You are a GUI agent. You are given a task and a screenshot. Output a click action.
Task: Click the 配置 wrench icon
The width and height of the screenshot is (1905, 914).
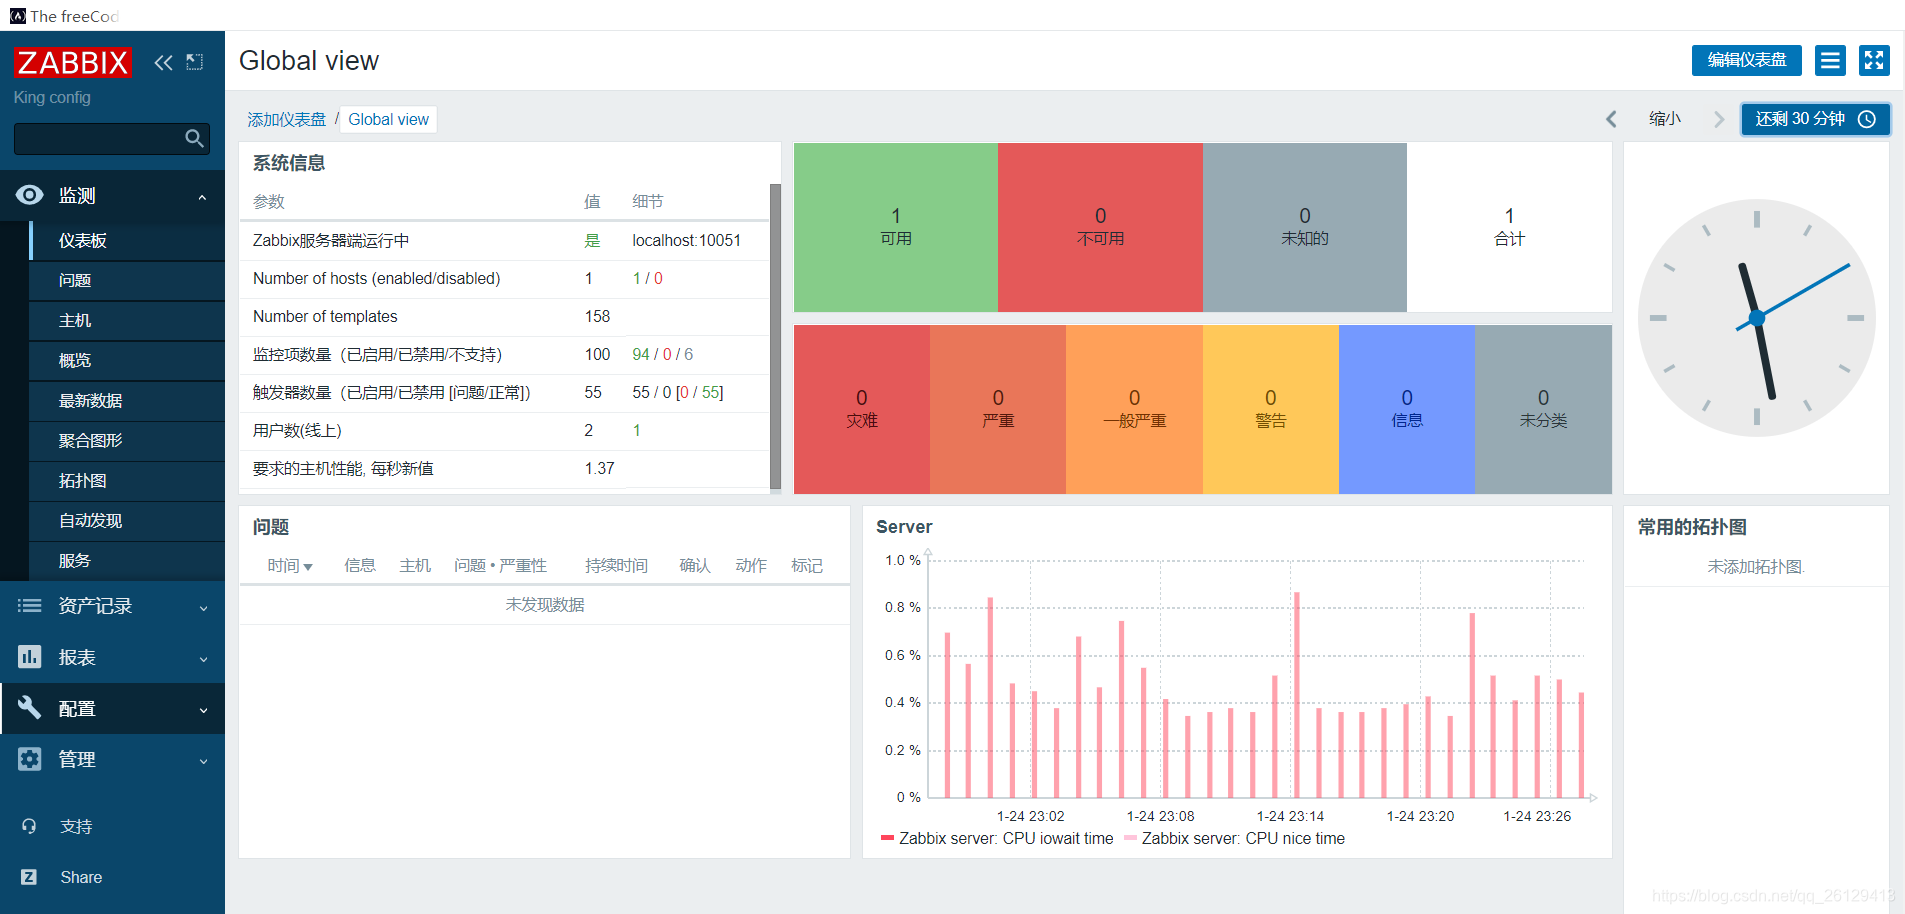30,707
